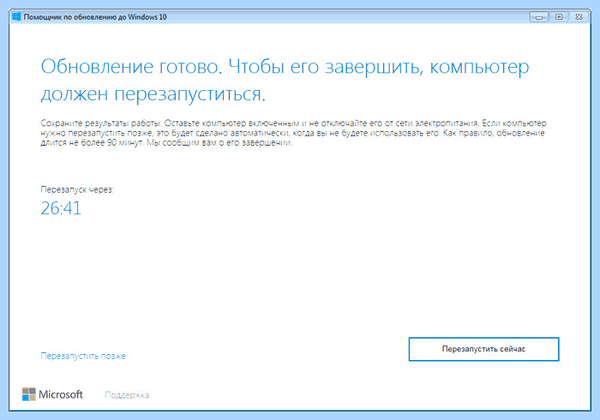Viewport: 600px width, 420px height.
Task: Click the "Перезапустить сейчас" button
Action: [x=484, y=349]
